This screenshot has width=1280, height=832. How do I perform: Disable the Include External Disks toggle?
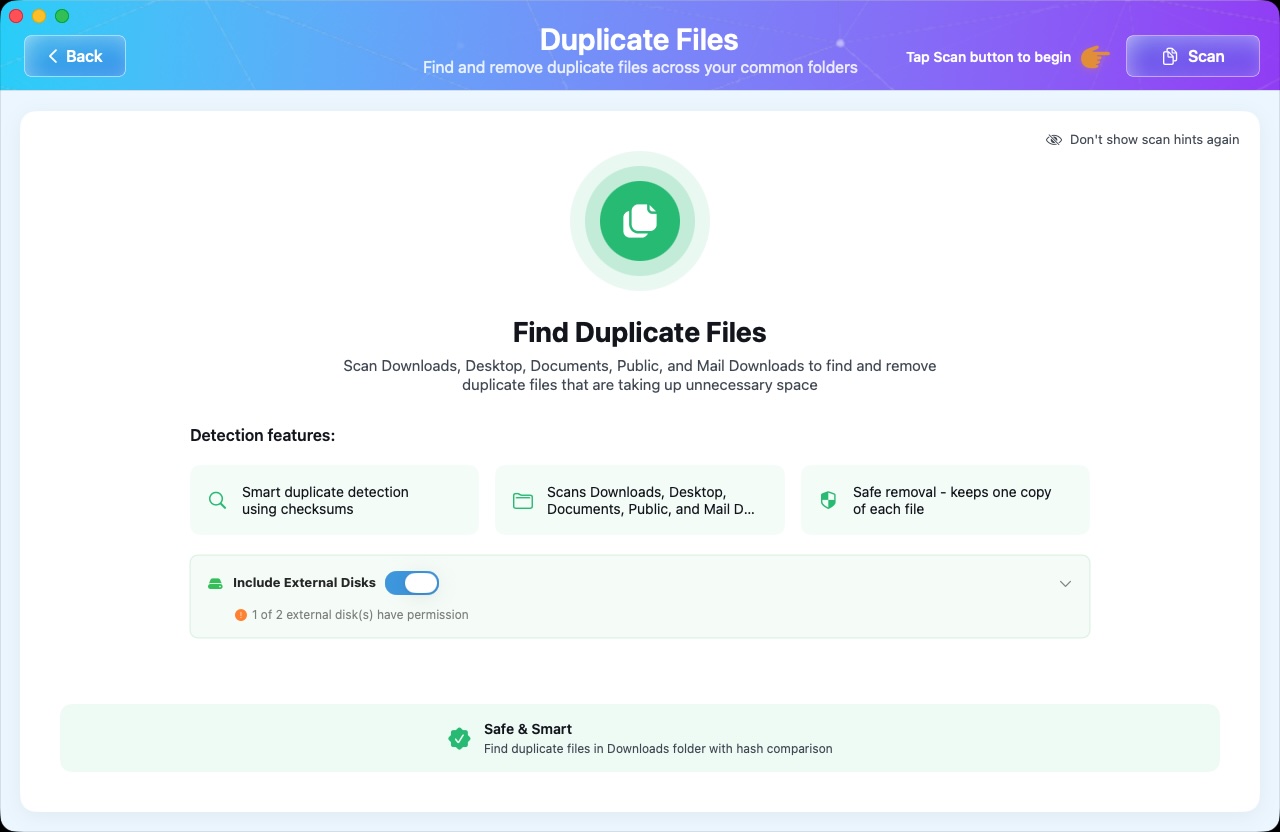pos(411,582)
